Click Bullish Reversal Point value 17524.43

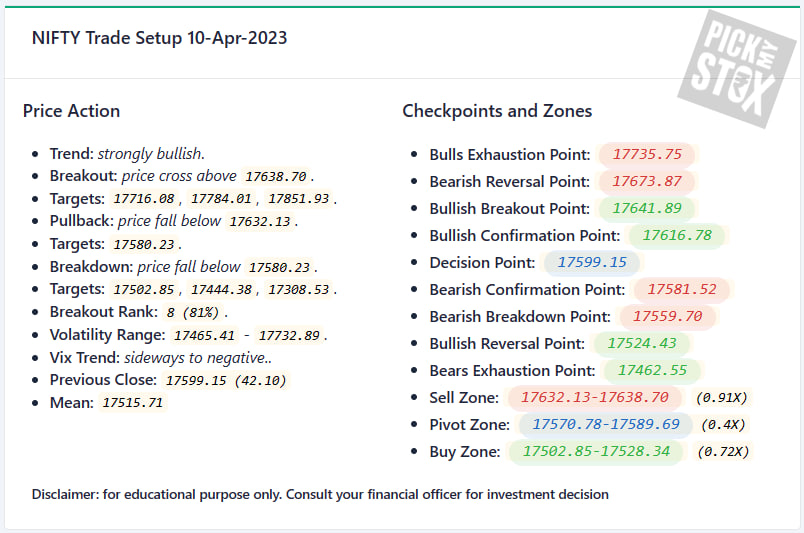click(642, 344)
